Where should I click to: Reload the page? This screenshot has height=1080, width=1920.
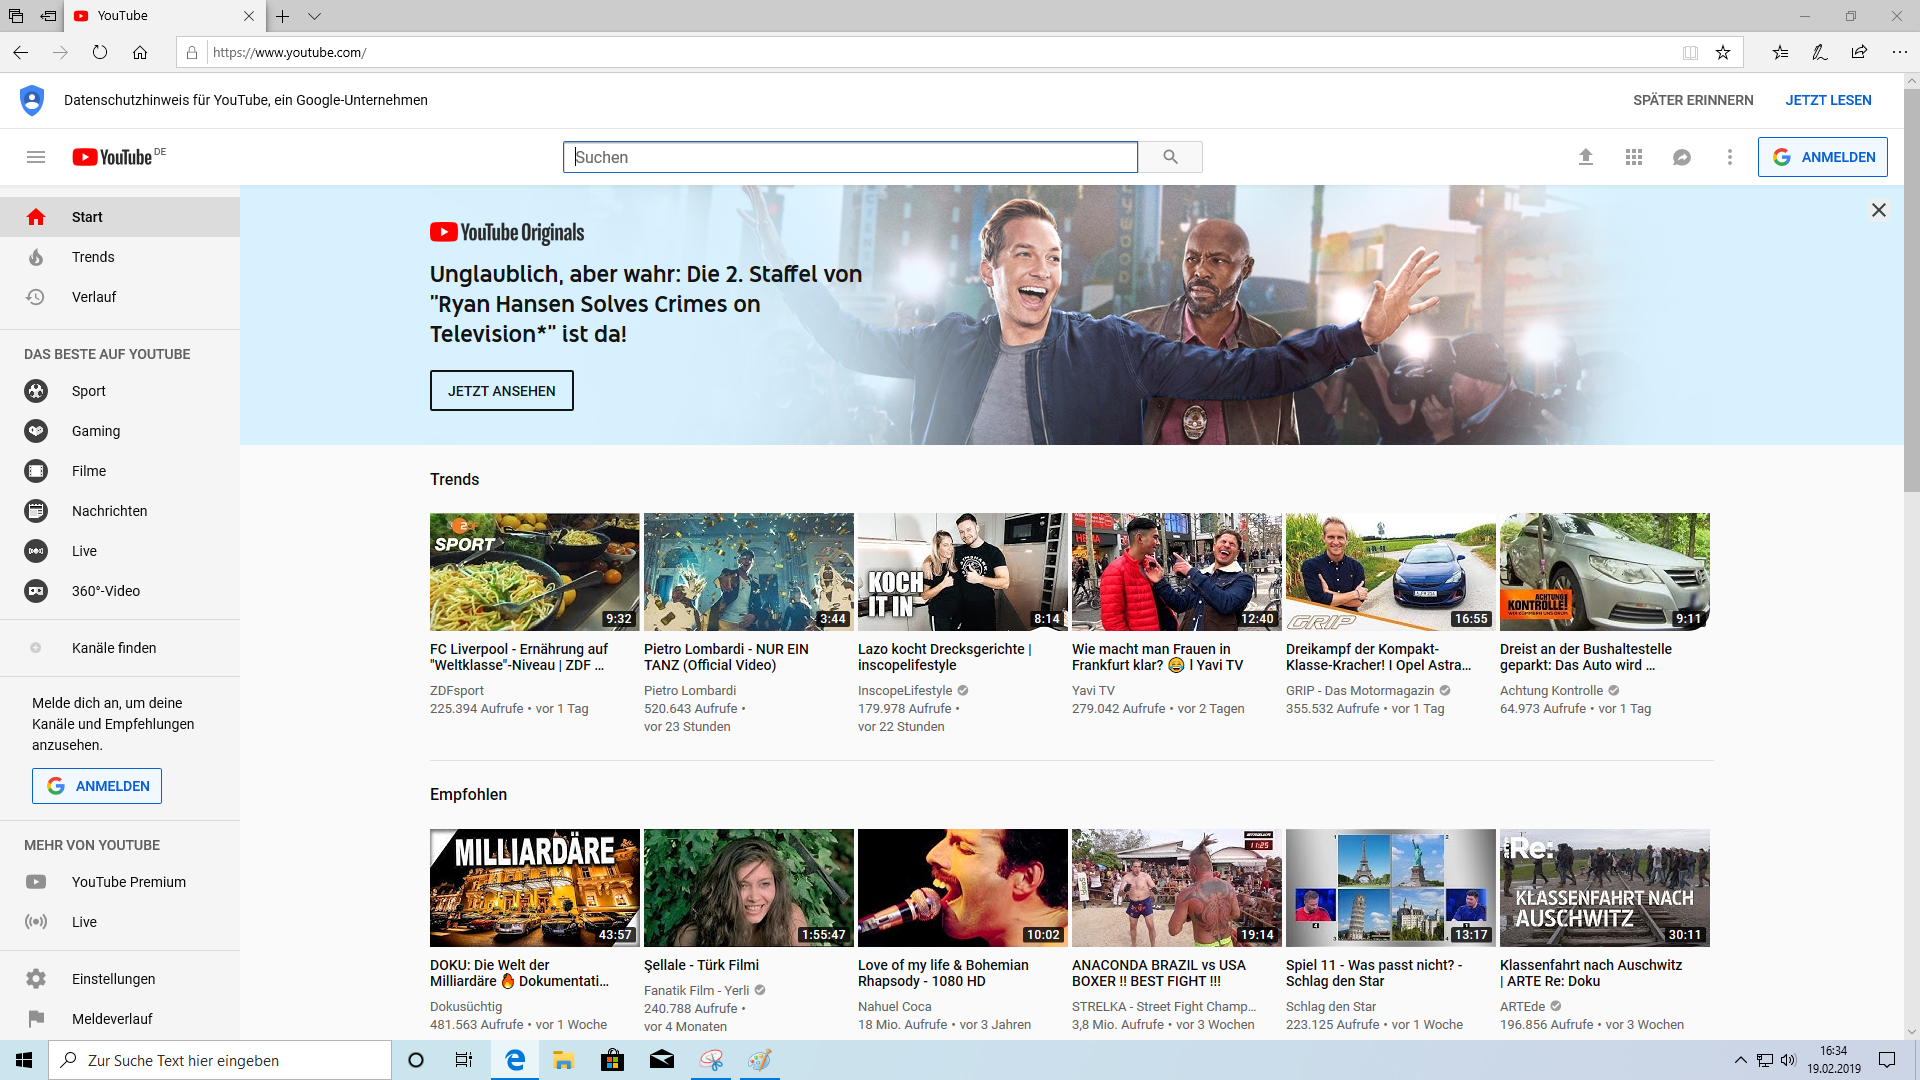click(x=100, y=52)
